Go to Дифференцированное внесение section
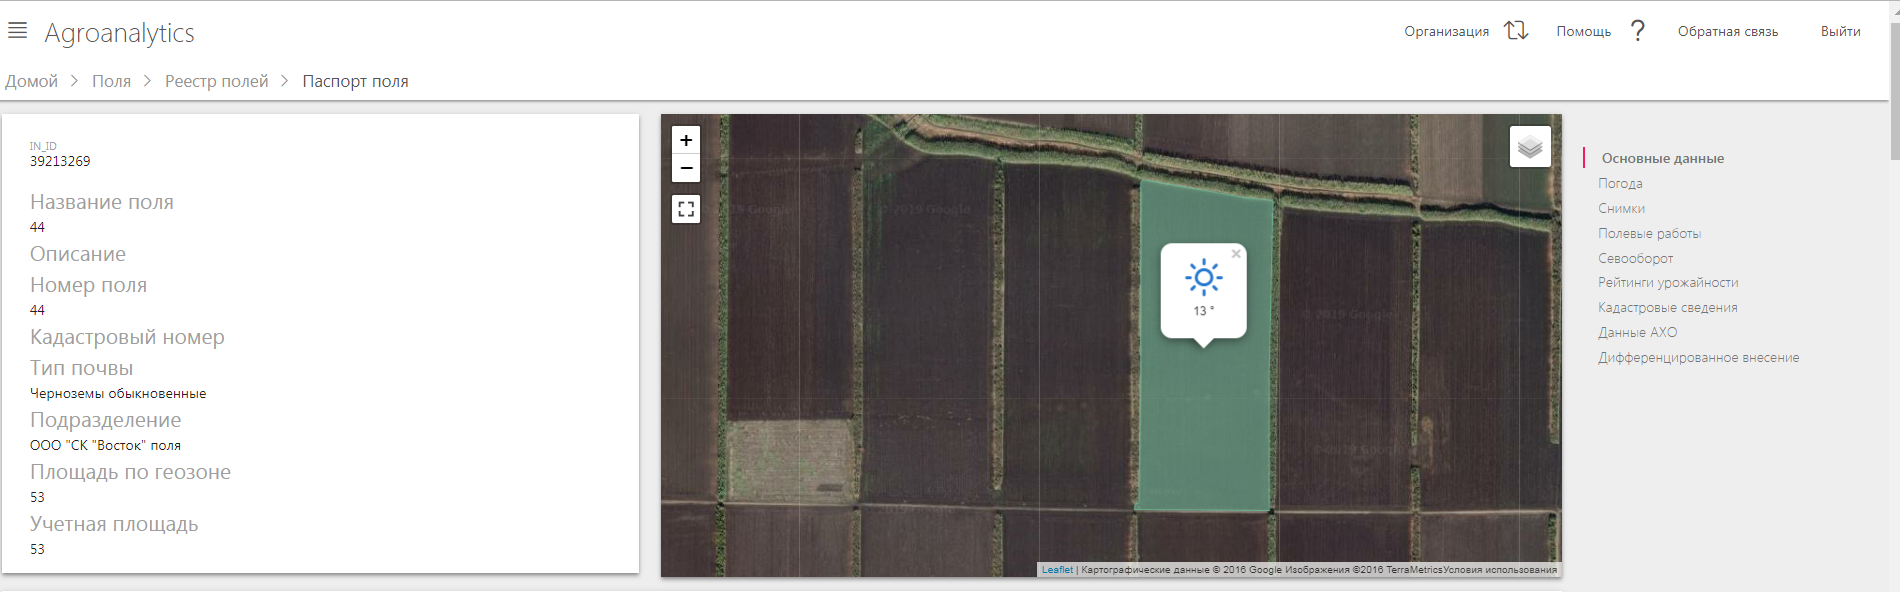The width and height of the screenshot is (1900, 592). coord(1698,357)
